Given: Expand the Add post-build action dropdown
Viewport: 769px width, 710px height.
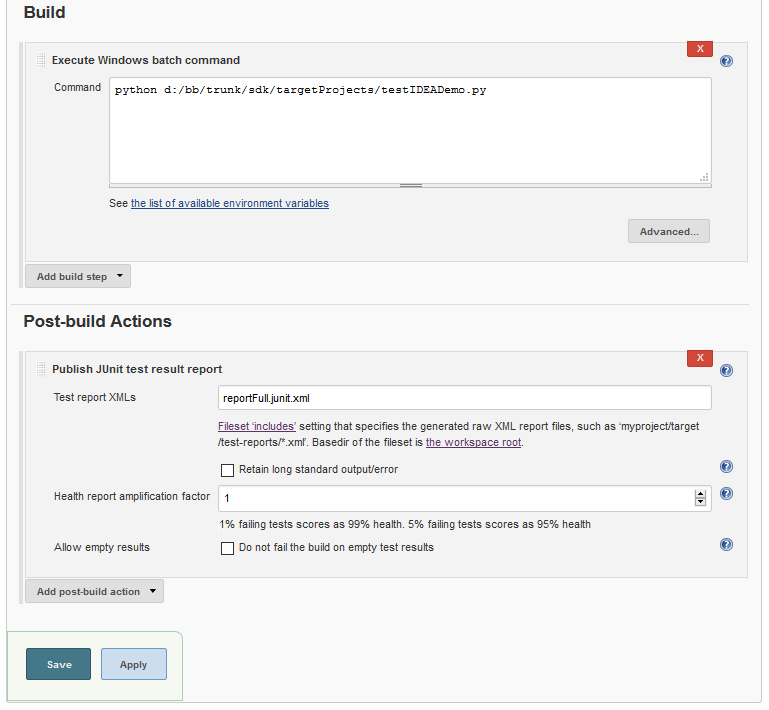Looking at the screenshot, I should [95, 591].
